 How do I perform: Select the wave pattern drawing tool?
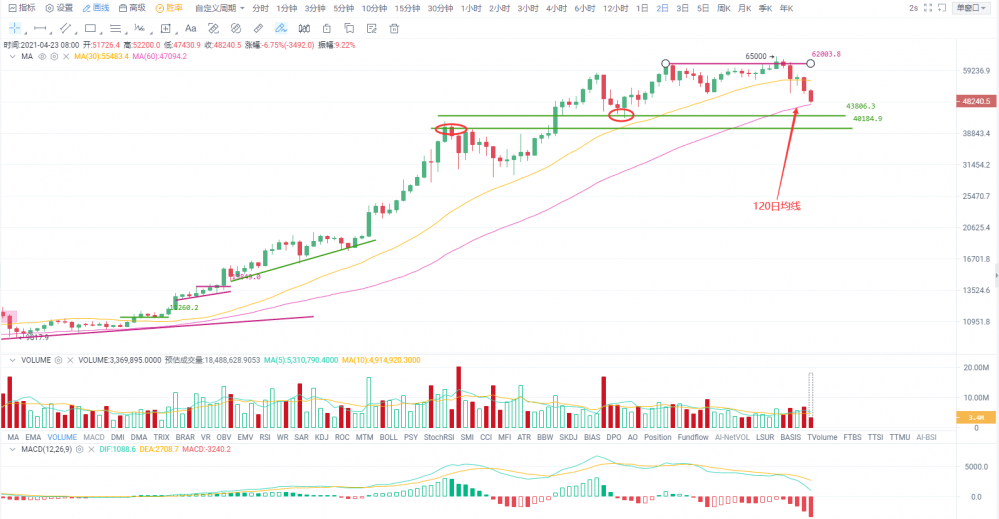[140, 29]
